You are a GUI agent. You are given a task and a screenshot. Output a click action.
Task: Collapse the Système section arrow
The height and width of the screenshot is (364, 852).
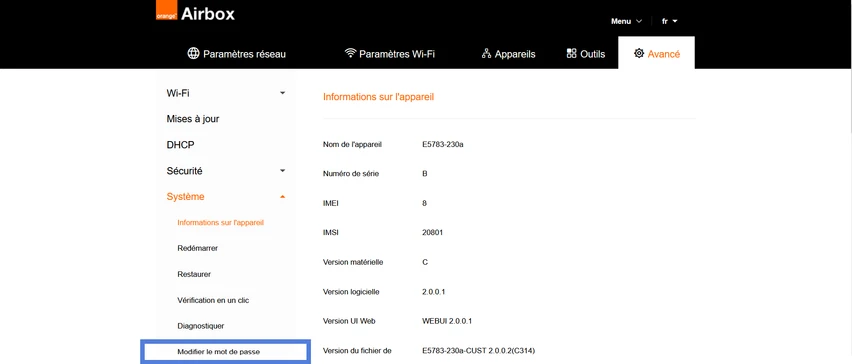point(283,197)
